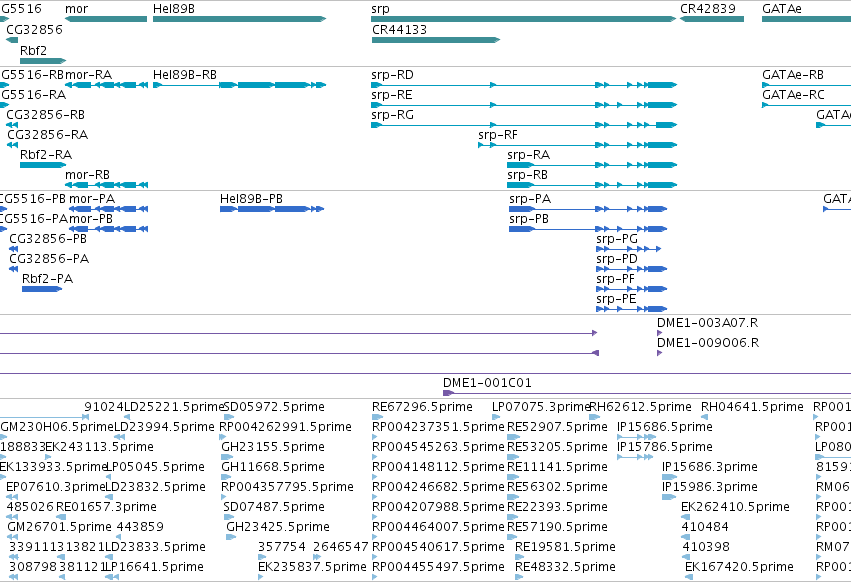Select the EK235837.5prime EST label
This screenshot has height=582, width=851.
pyautogui.click(x=312, y=568)
